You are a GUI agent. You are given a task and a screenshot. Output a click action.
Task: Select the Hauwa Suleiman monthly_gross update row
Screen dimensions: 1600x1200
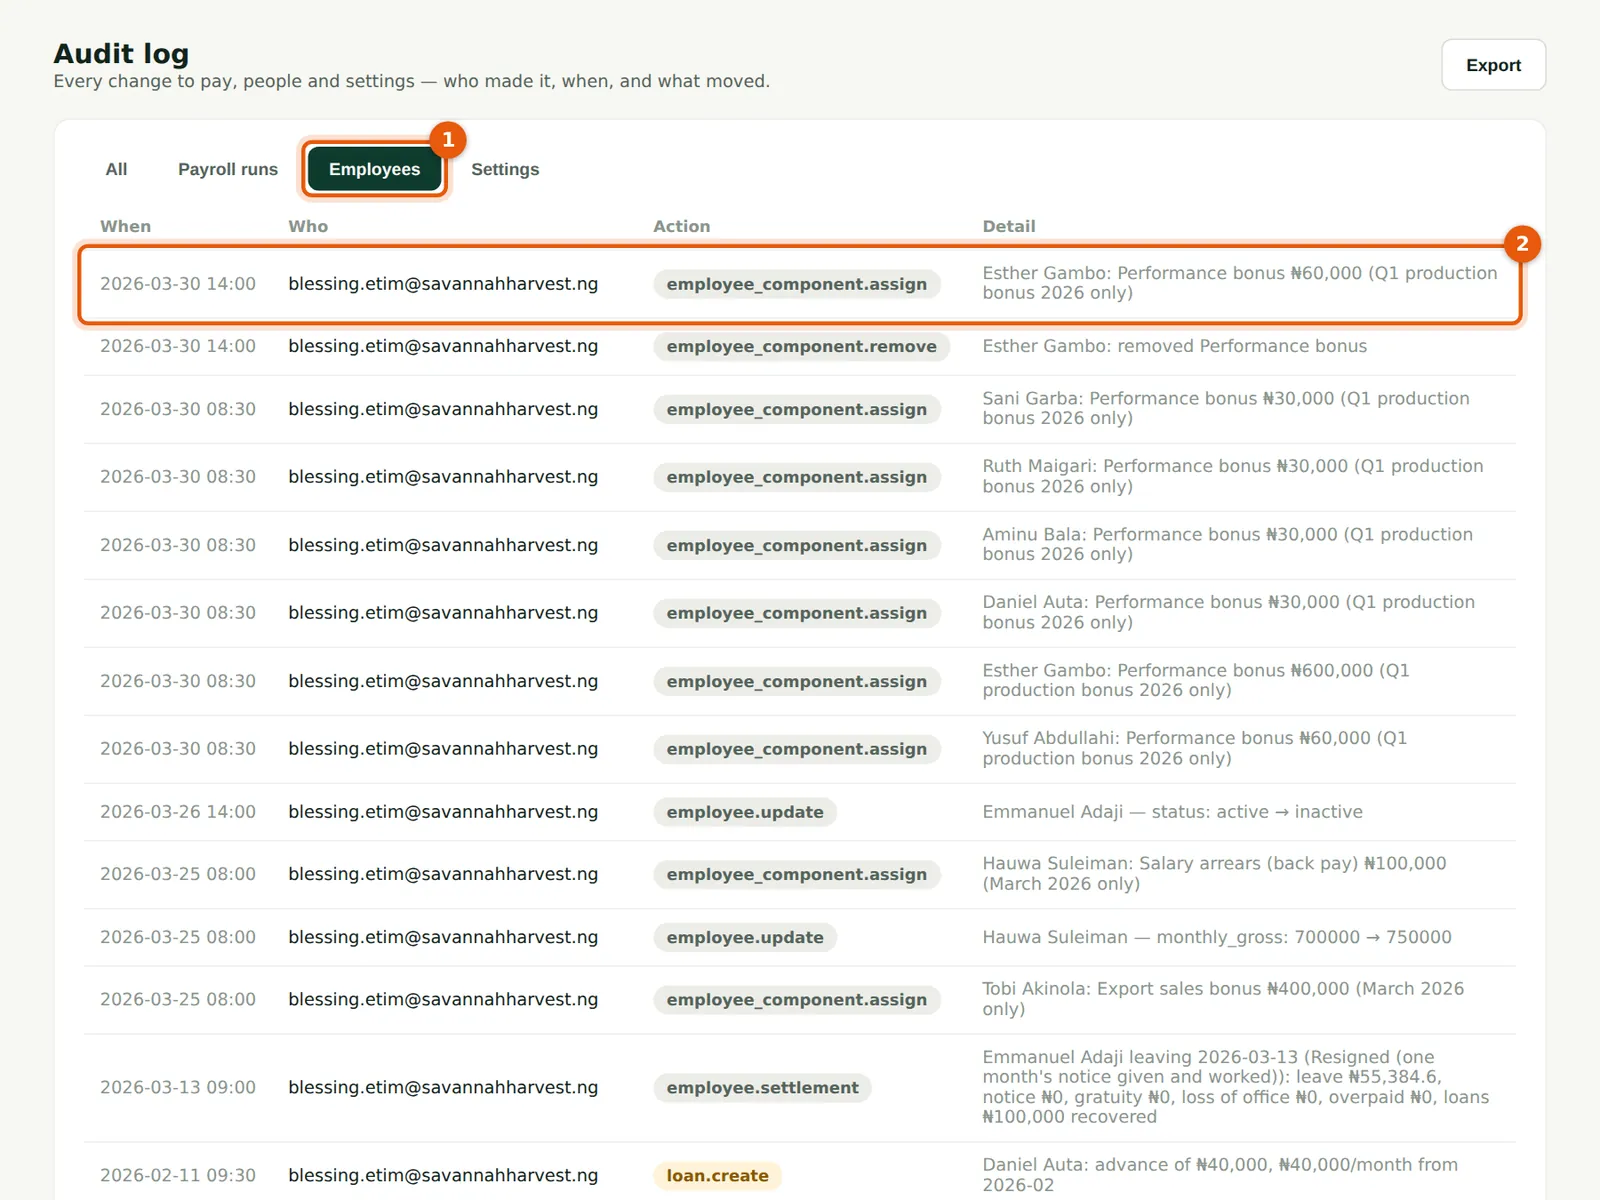click(800, 937)
